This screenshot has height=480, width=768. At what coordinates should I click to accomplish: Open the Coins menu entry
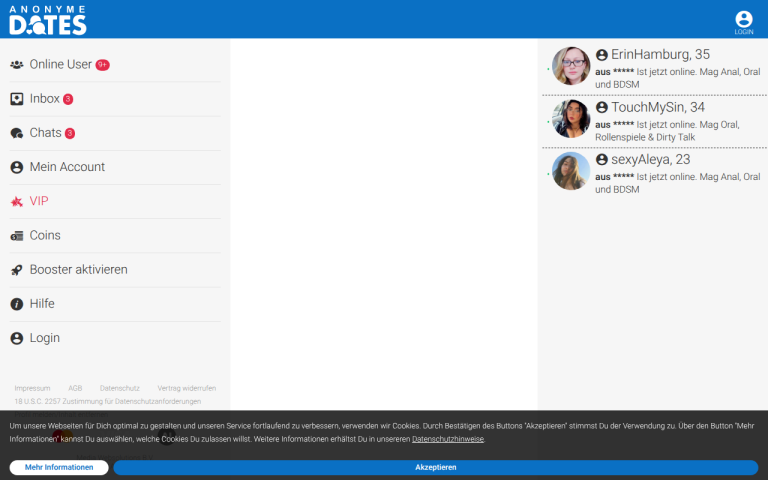tap(115, 236)
